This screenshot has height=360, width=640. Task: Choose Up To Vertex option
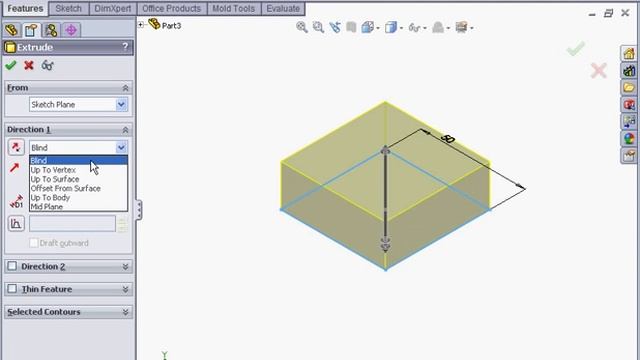click(x=78, y=170)
